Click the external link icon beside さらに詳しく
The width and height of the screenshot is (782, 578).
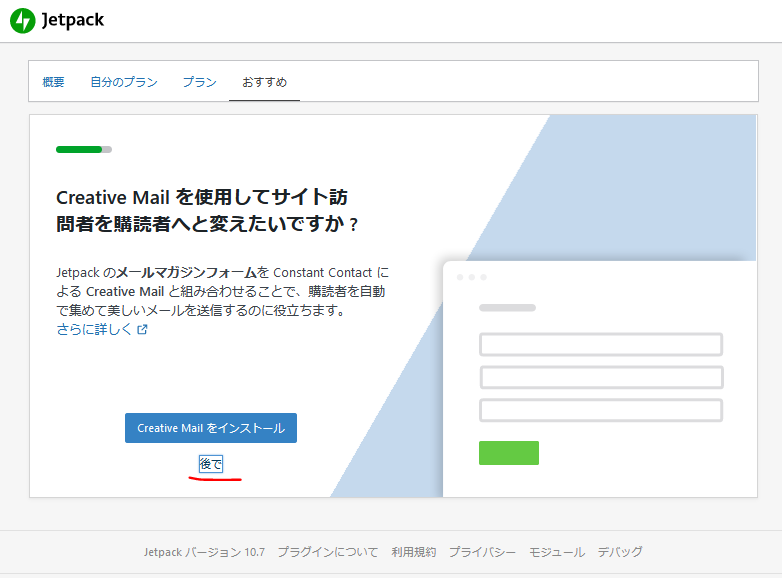(142, 330)
